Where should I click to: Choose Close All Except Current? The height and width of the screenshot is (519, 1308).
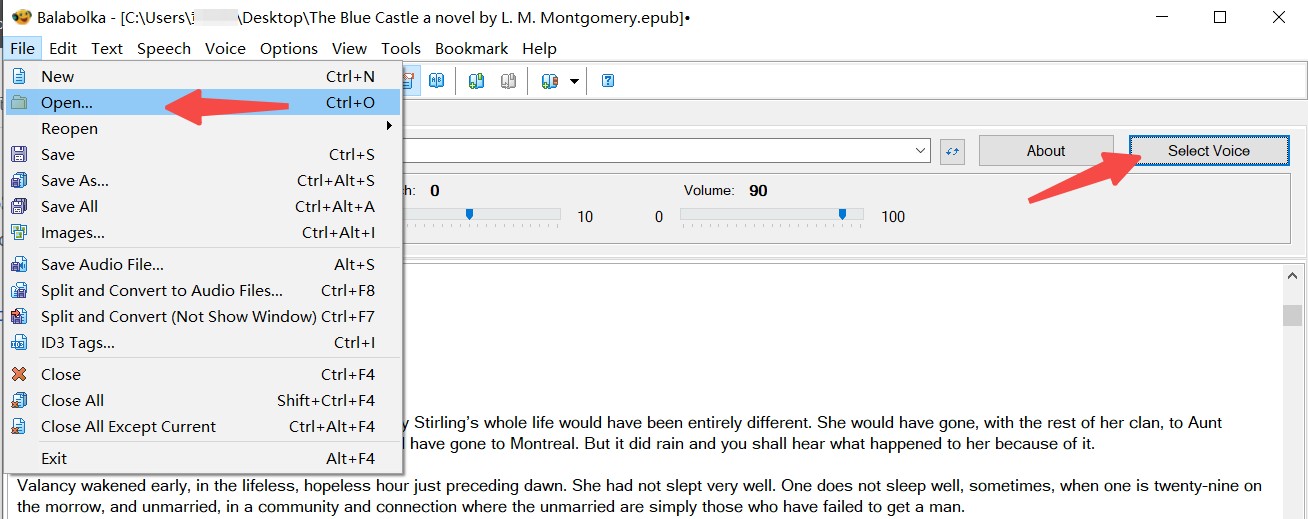(x=203, y=426)
